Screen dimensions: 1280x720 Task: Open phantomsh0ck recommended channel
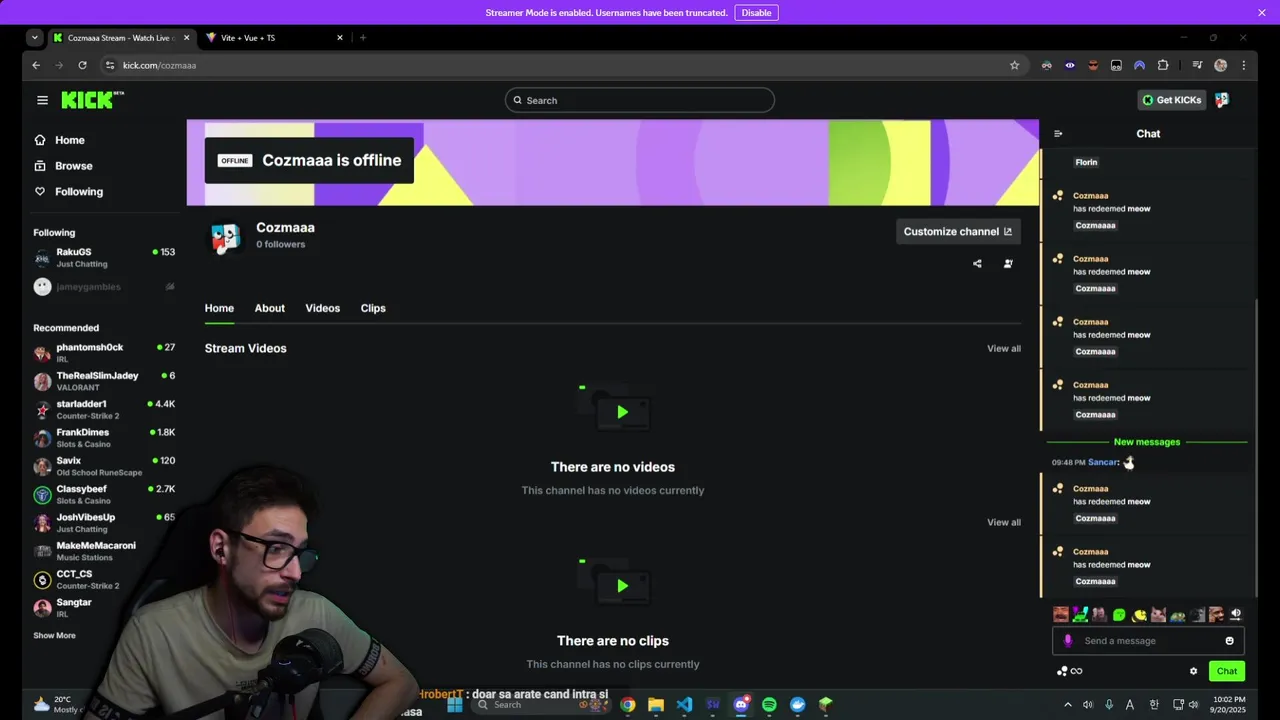[104, 353]
